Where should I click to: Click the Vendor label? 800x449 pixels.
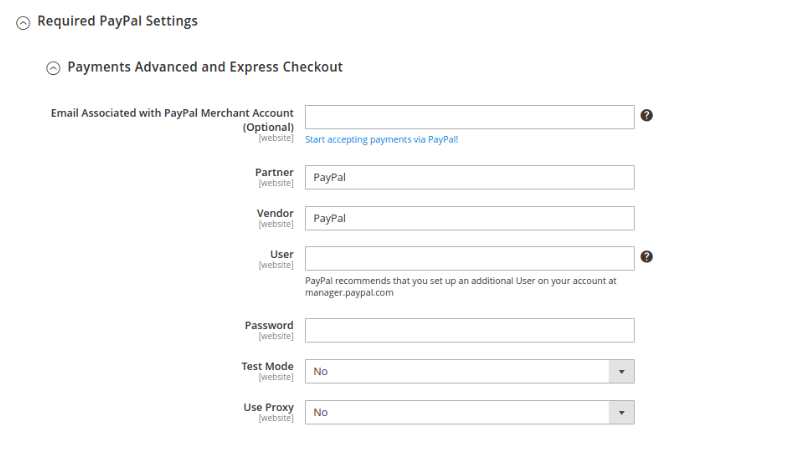click(x=275, y=213)
